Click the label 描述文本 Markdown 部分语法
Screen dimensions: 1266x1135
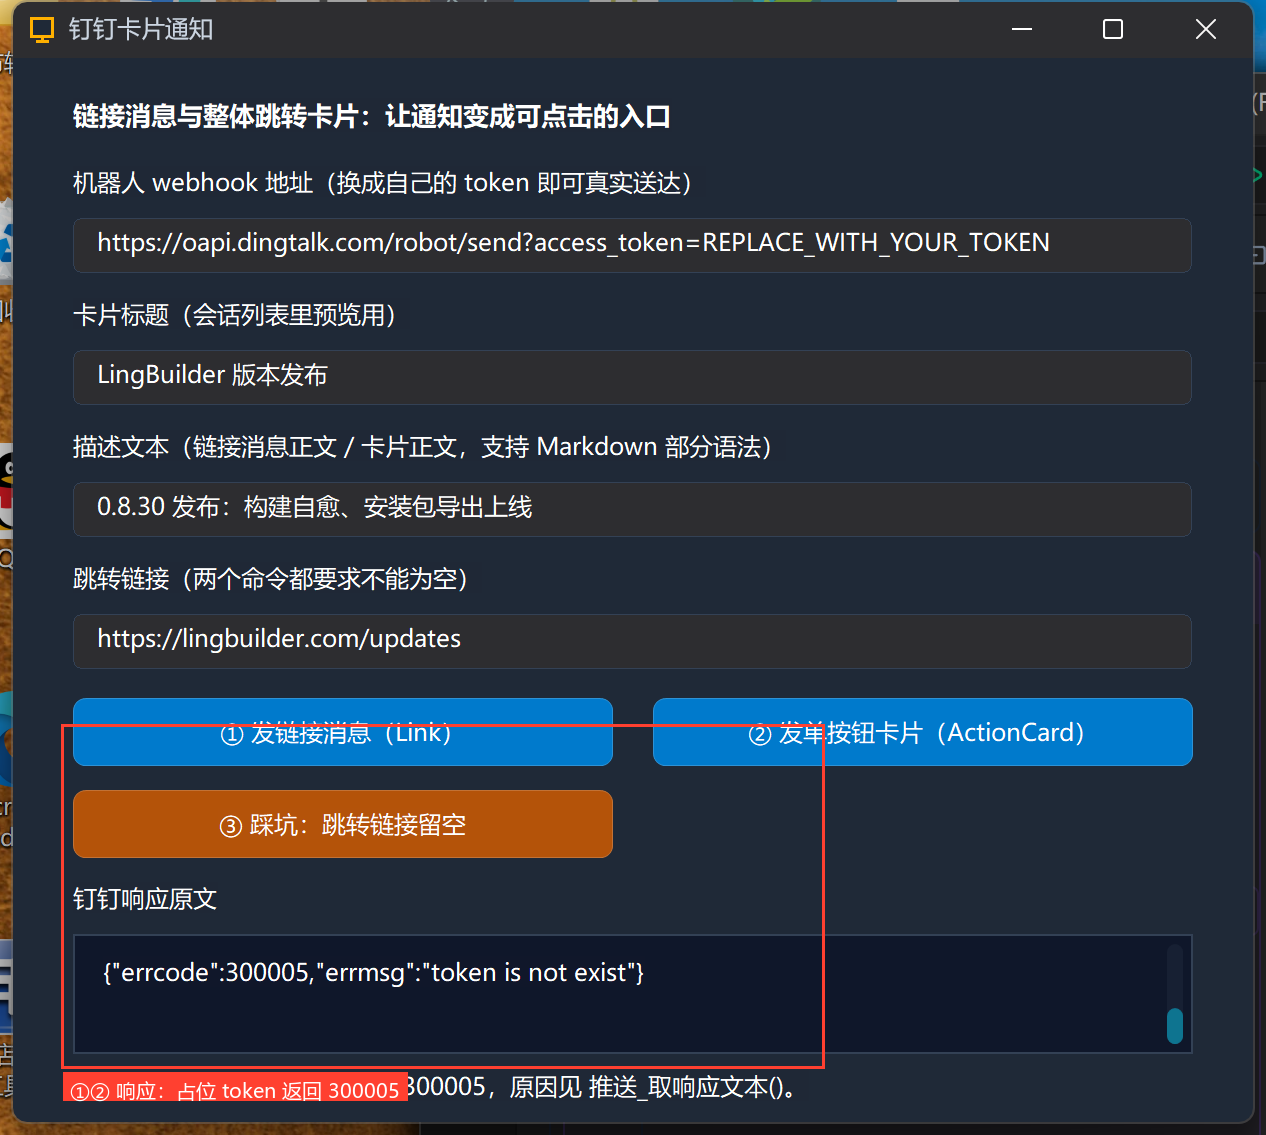(x=423, y=447)
